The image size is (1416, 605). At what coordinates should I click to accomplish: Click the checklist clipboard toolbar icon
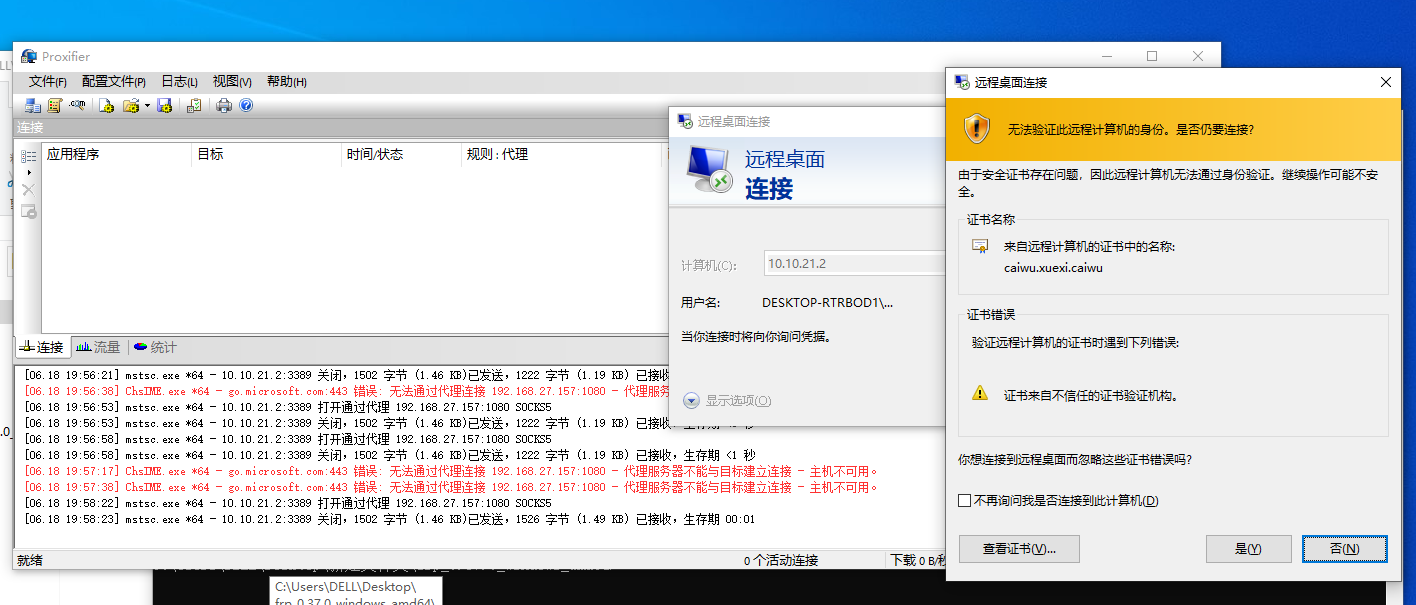tap(195, 105)
